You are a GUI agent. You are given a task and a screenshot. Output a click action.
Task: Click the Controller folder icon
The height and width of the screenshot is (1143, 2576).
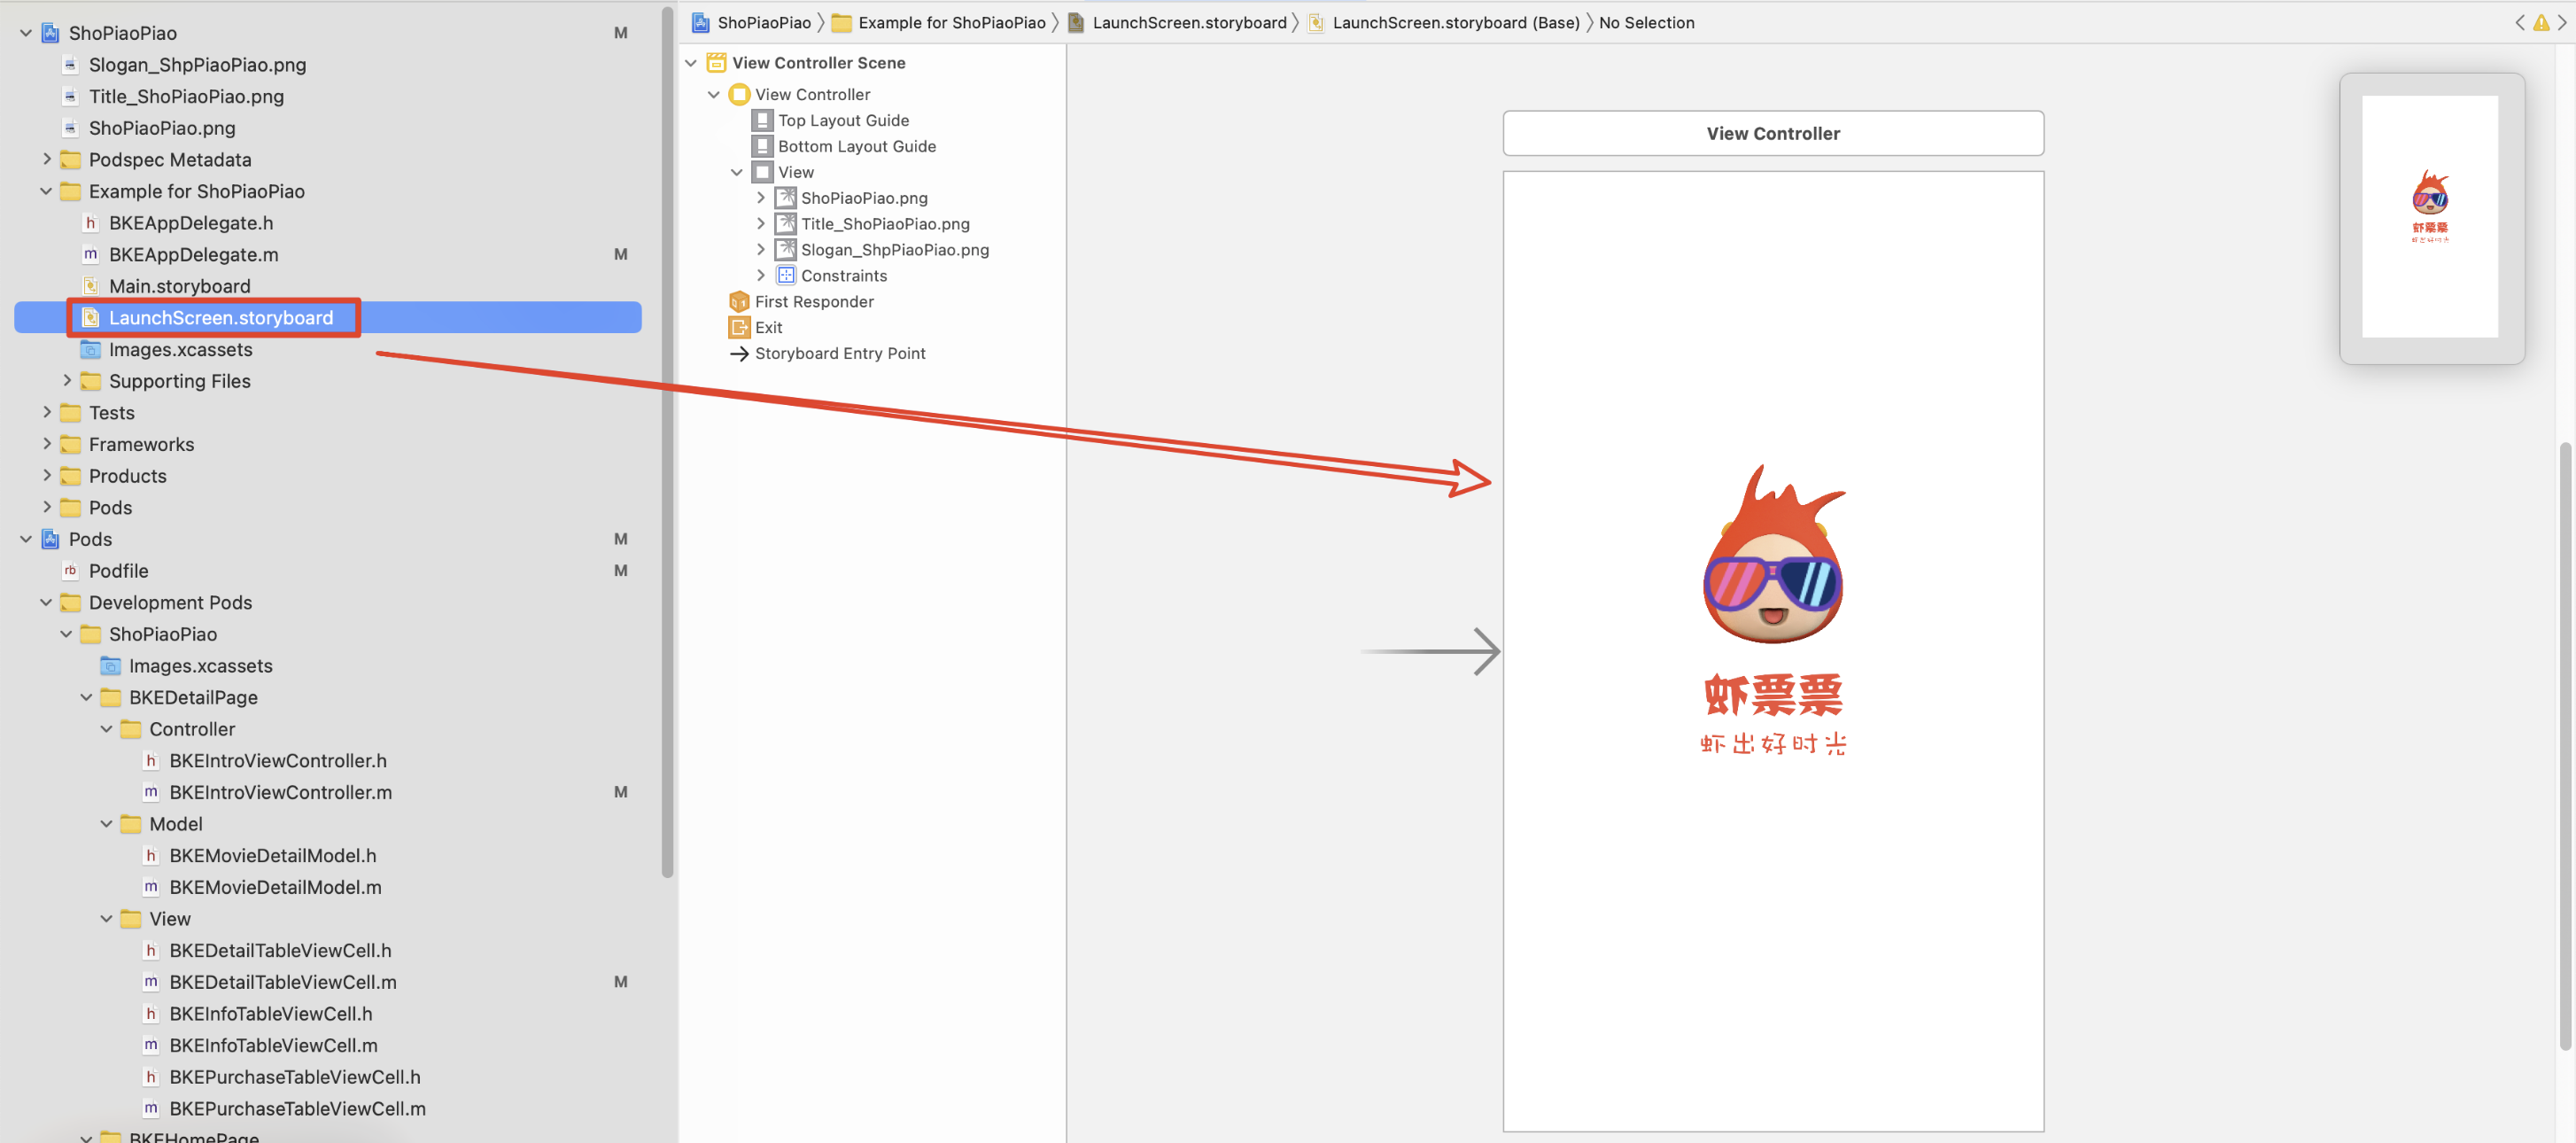pyautogui.click(x=131, y=729)
